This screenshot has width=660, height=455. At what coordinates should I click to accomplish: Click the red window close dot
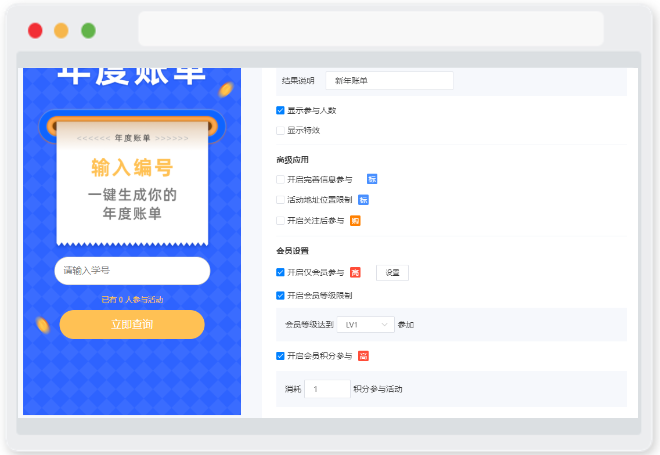pyautogui.click(x=35, y=31)
